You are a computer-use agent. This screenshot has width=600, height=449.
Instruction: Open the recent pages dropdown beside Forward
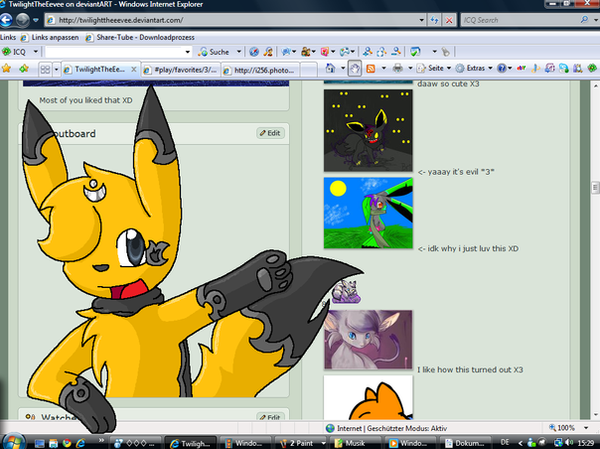pyautogui.click(x=36, y=20)
